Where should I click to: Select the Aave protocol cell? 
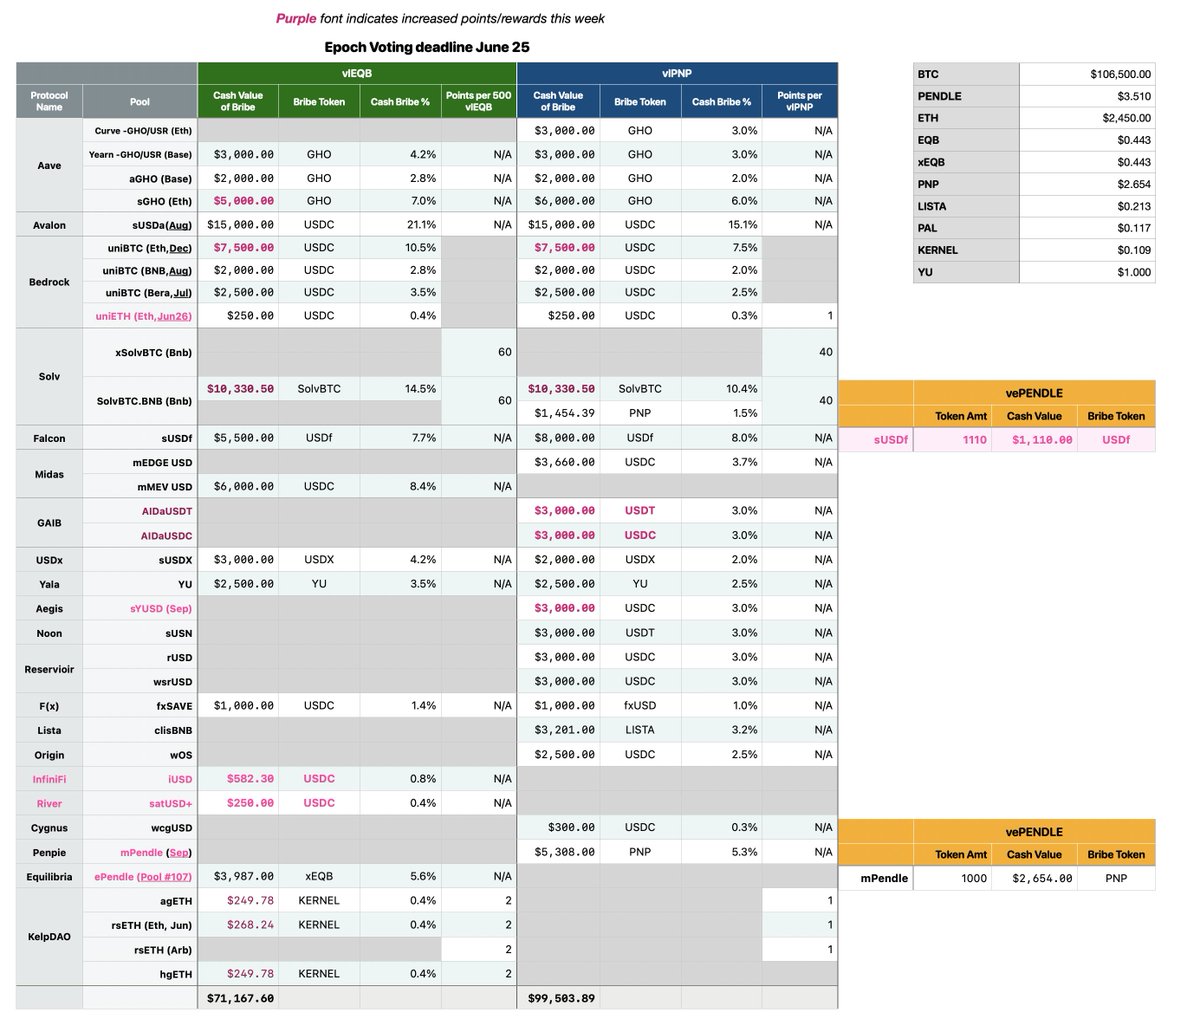pyautogui.click(x=50, y=165)
